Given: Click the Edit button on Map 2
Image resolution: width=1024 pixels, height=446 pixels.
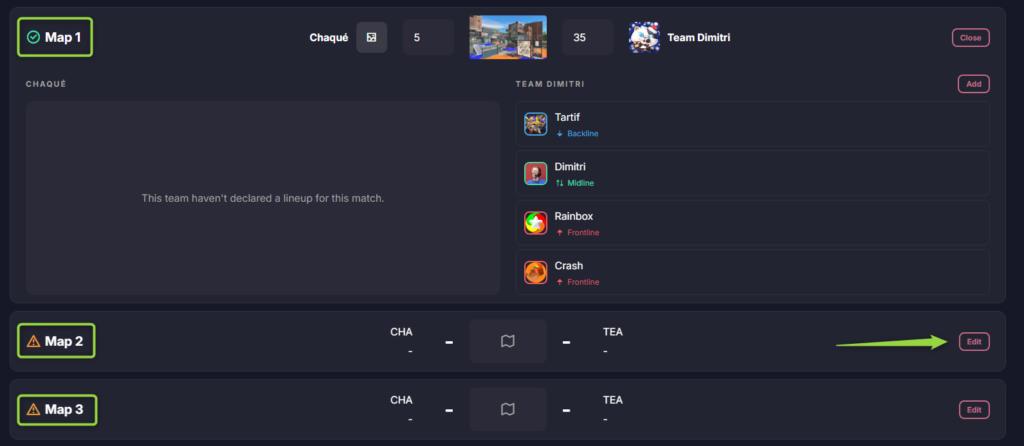Looking at the screenshot, I should click(x=973, y=341).
